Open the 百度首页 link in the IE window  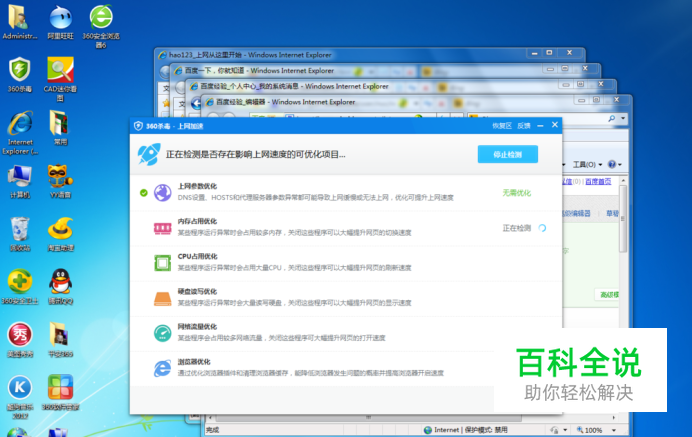tap(598, 181)
